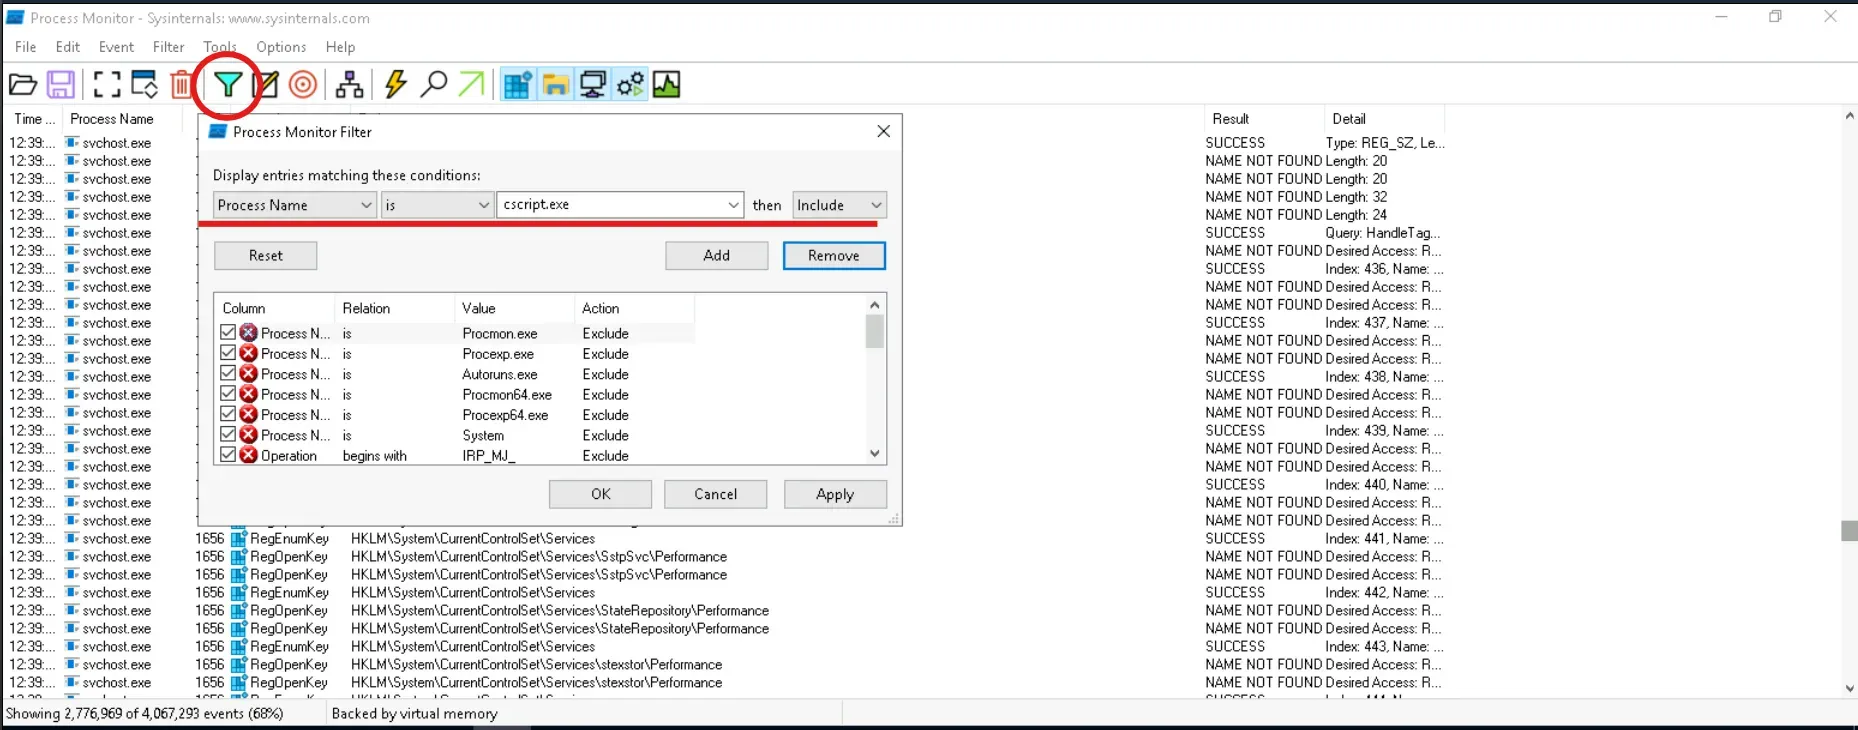Uncheck the Autoruns.exe exclude filter
Screen dimensions: 1858x730
228,374
